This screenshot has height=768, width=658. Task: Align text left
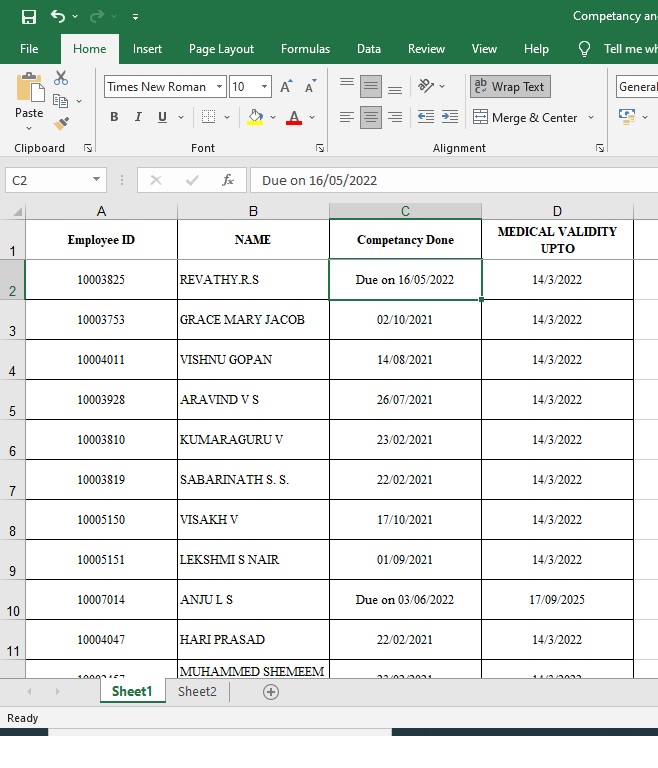click(347, 117)
